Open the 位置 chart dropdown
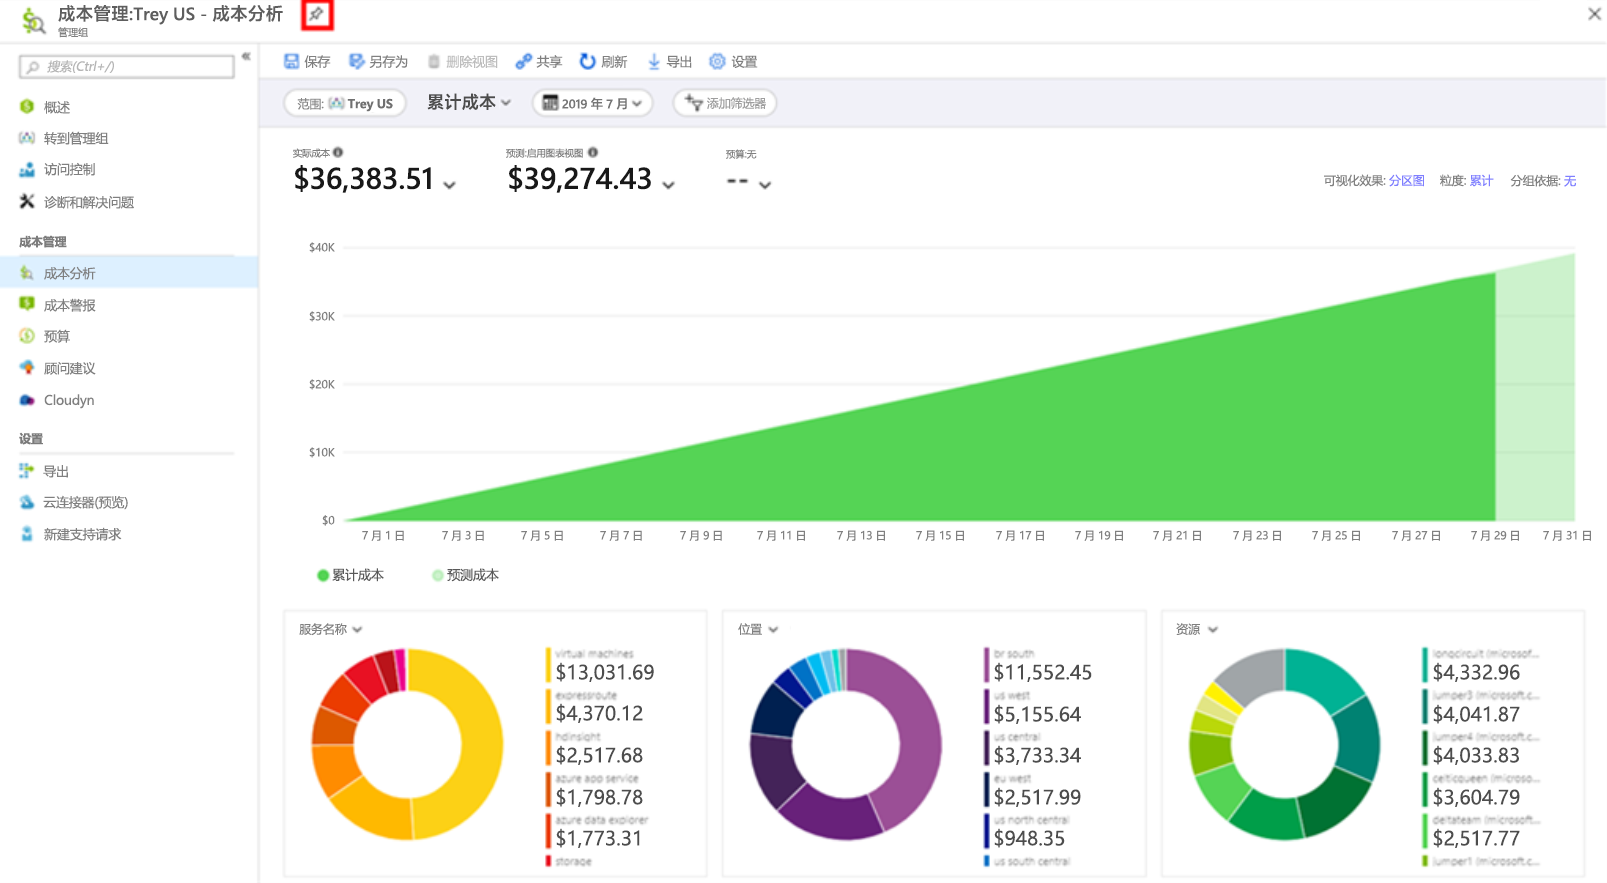The width and height of the screenshot is (1607, 883). tap(758, 629)
